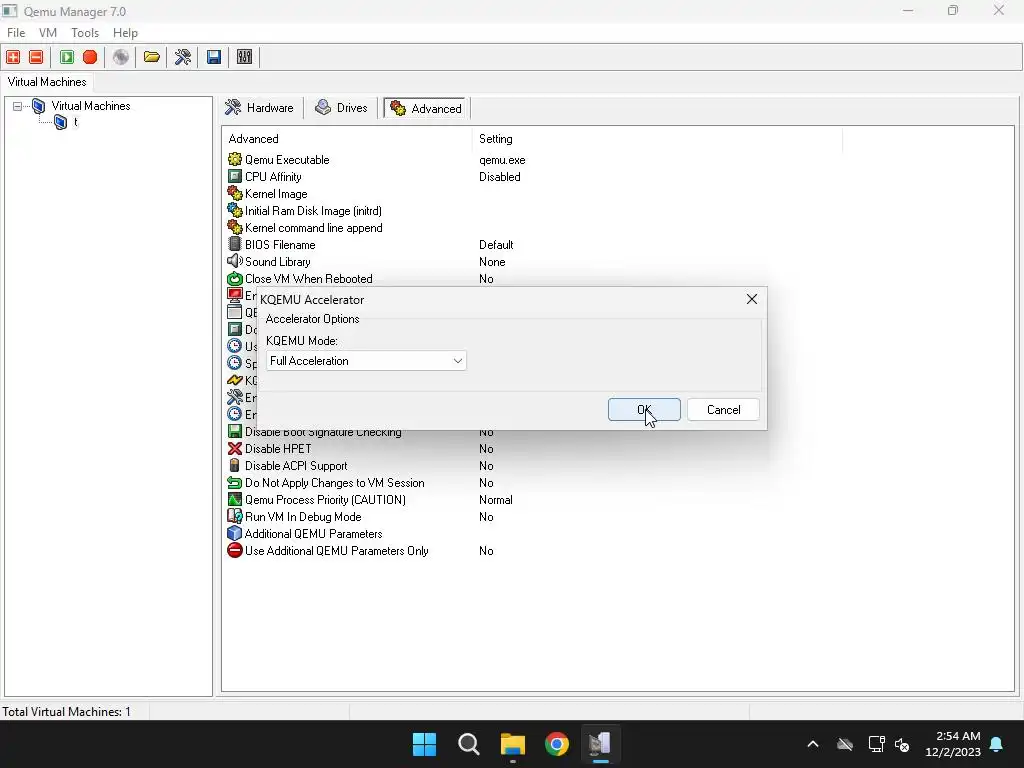This screenshot has height=768, width=1024.
Task: Open the Help menu
Action: (x=125, y=33)
